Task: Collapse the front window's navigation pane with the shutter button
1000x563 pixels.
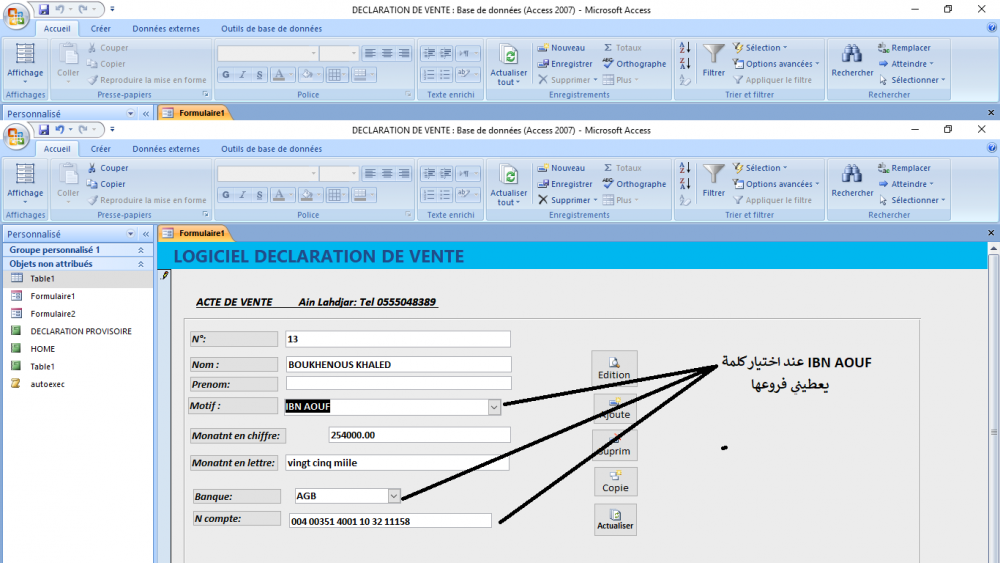Action: [146, 234]
